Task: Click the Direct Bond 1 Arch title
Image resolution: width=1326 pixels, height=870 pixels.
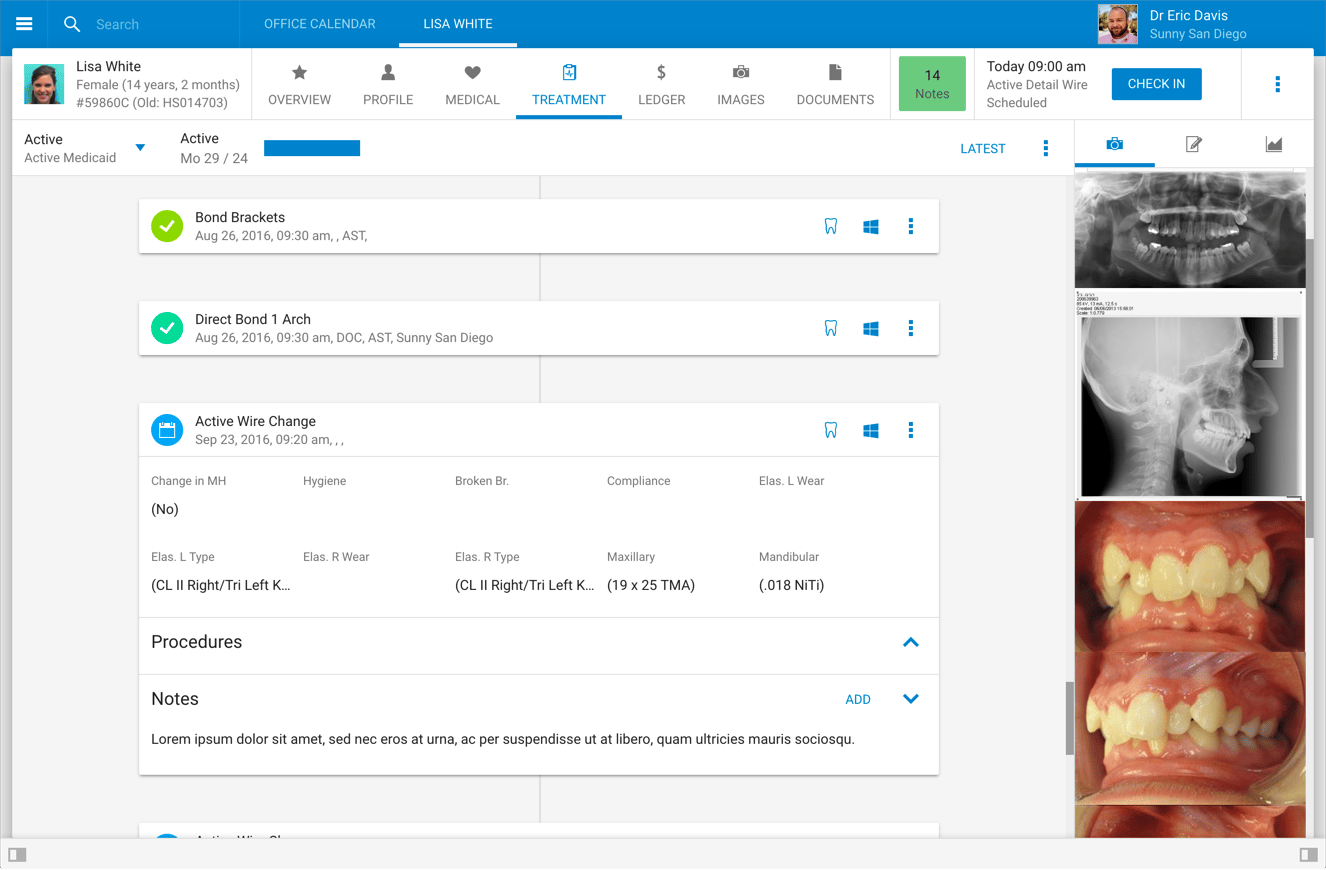Action: click(x=253, y=319)
